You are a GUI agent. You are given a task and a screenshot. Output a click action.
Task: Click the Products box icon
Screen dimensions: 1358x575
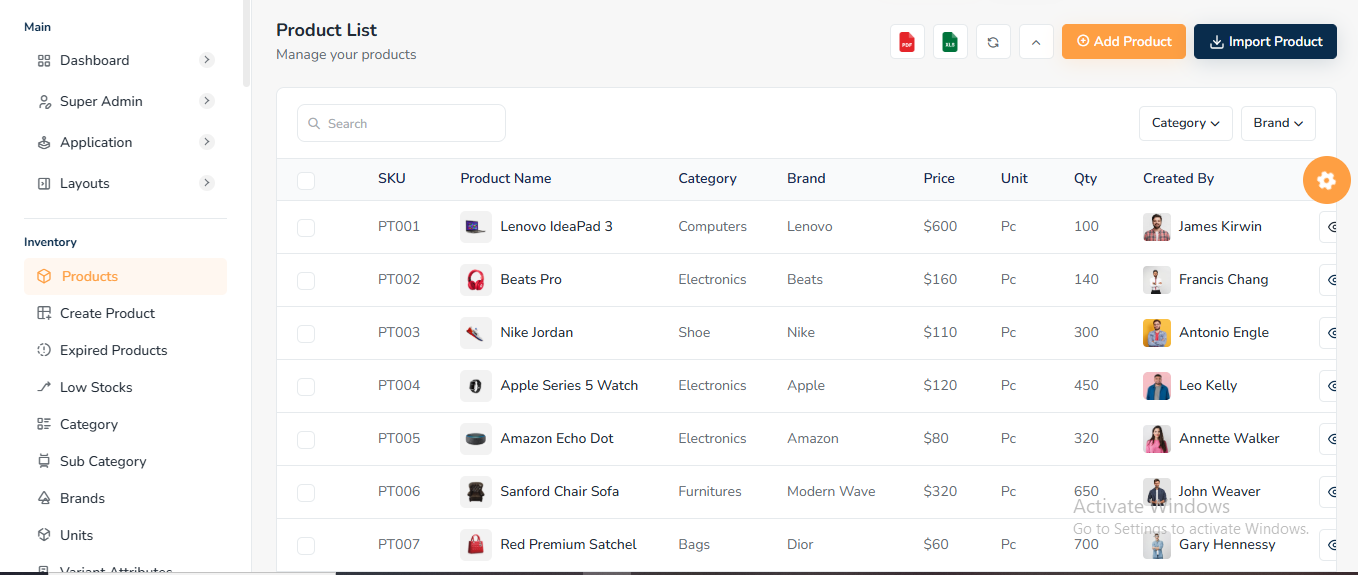[x=44, y=276]
